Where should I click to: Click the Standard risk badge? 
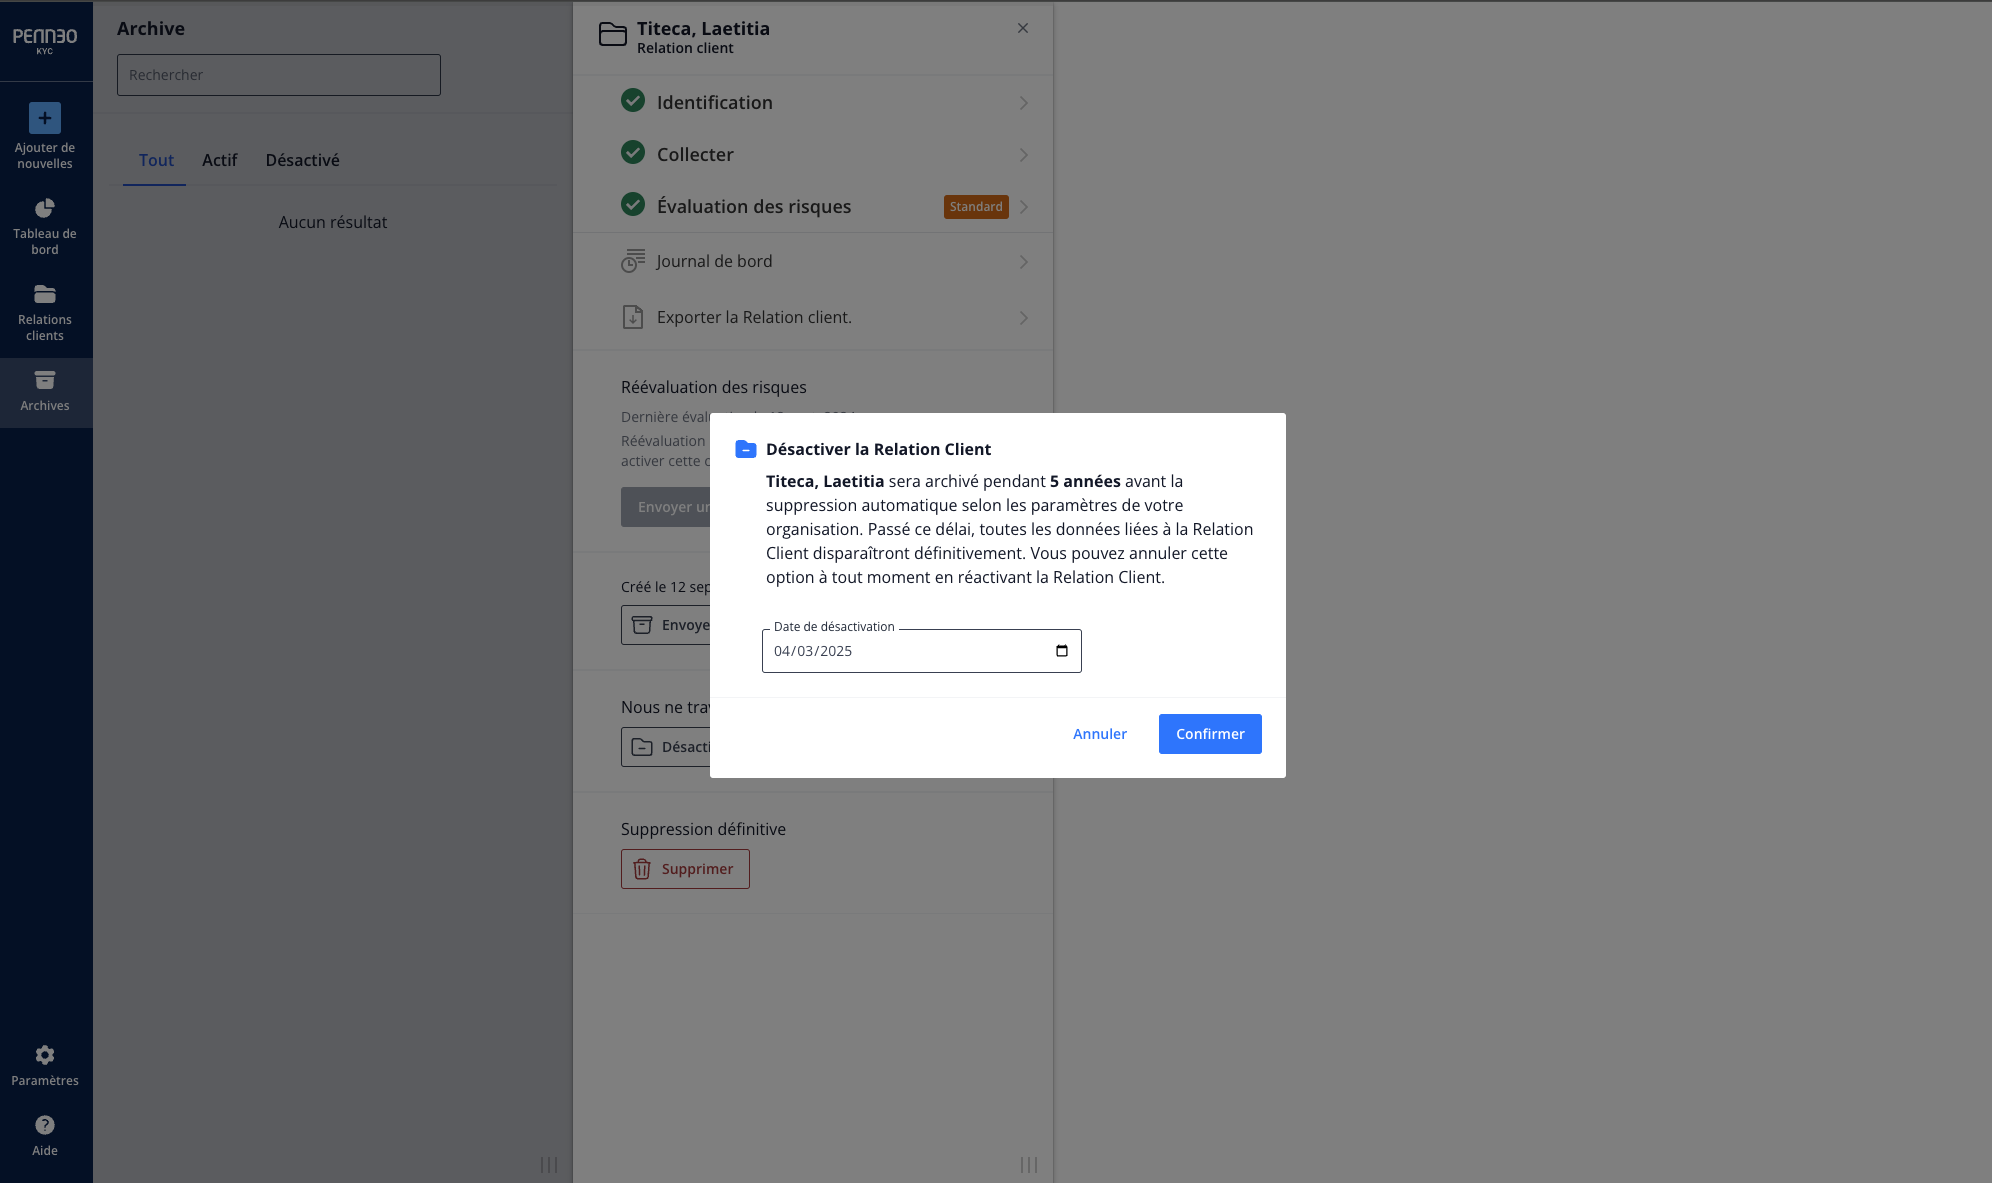pos(976,207)
